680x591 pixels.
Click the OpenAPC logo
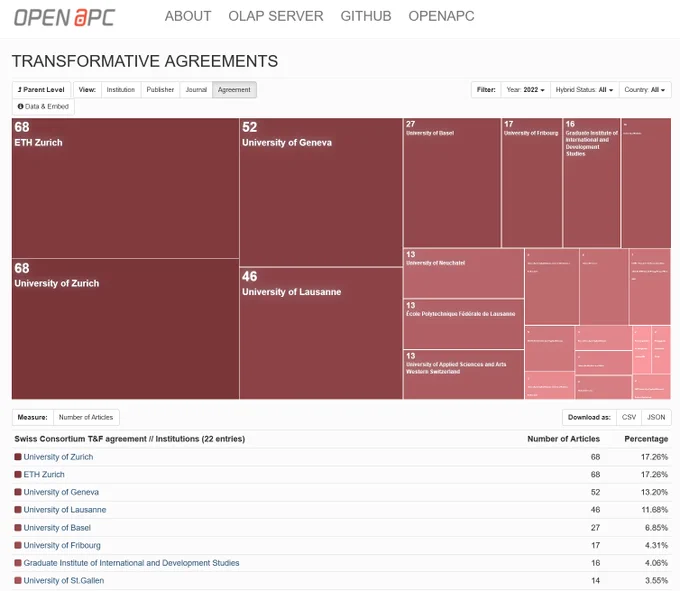[64, 17]
